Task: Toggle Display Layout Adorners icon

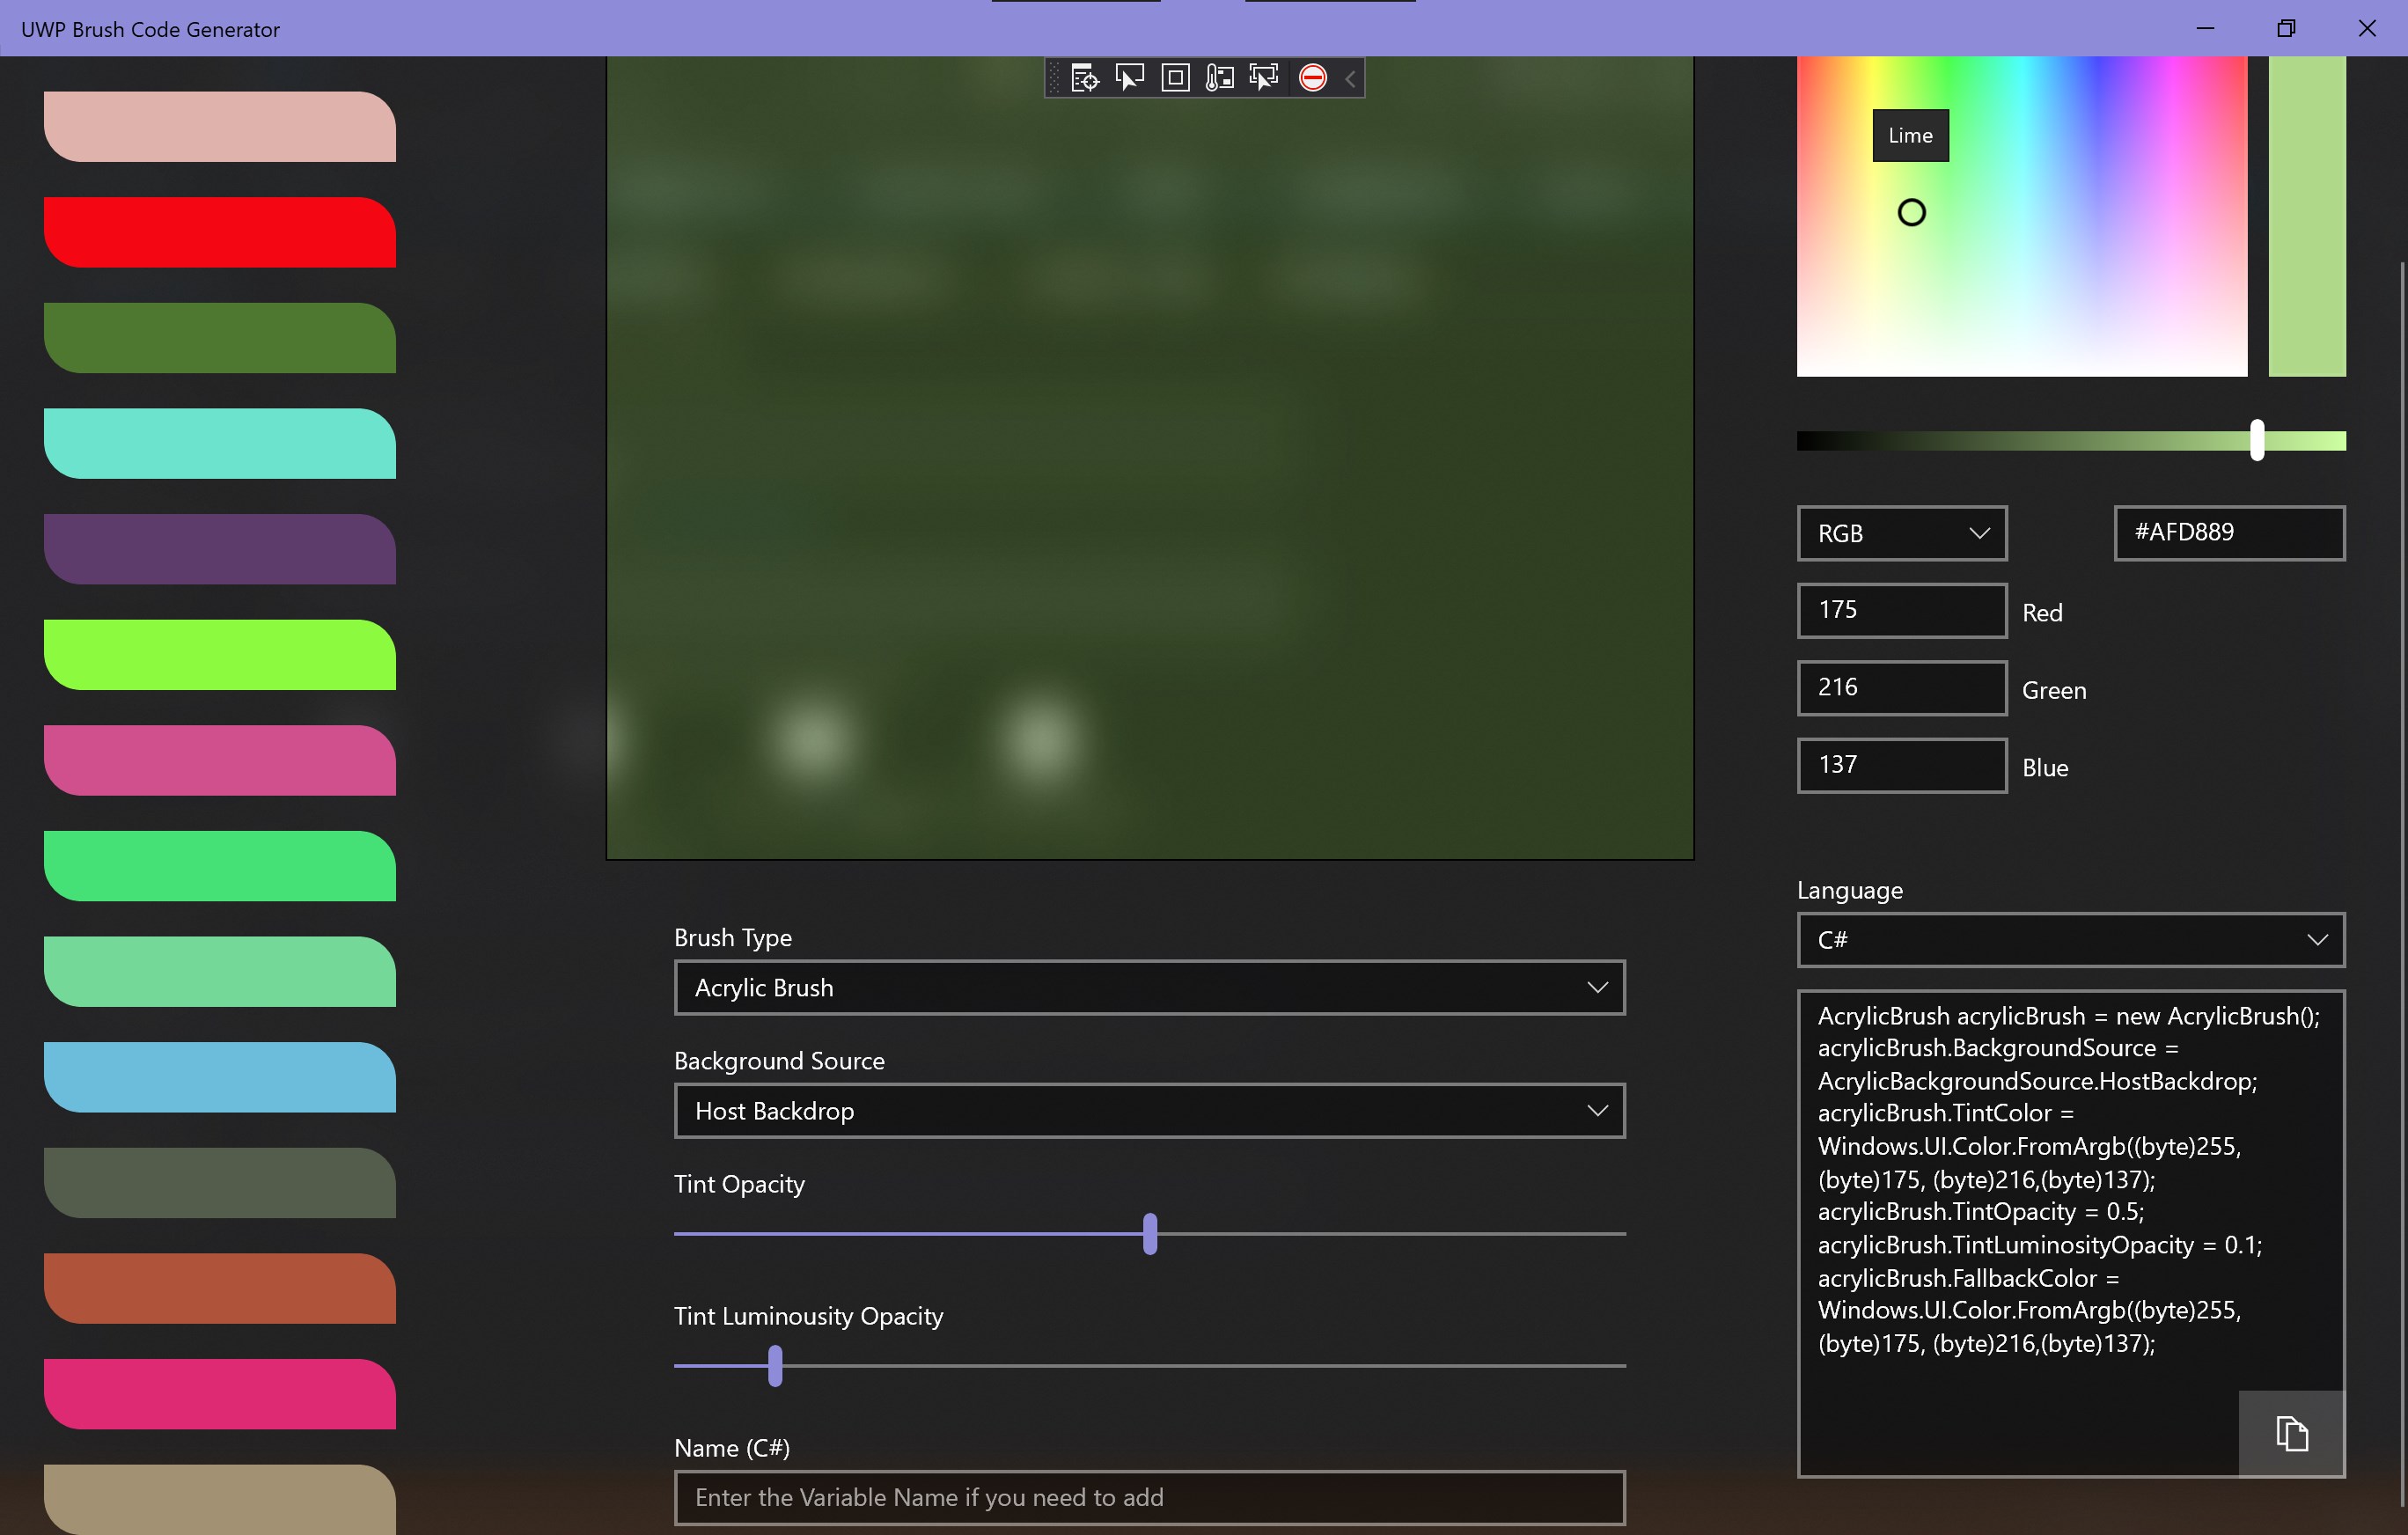Action: (1175, 78)
